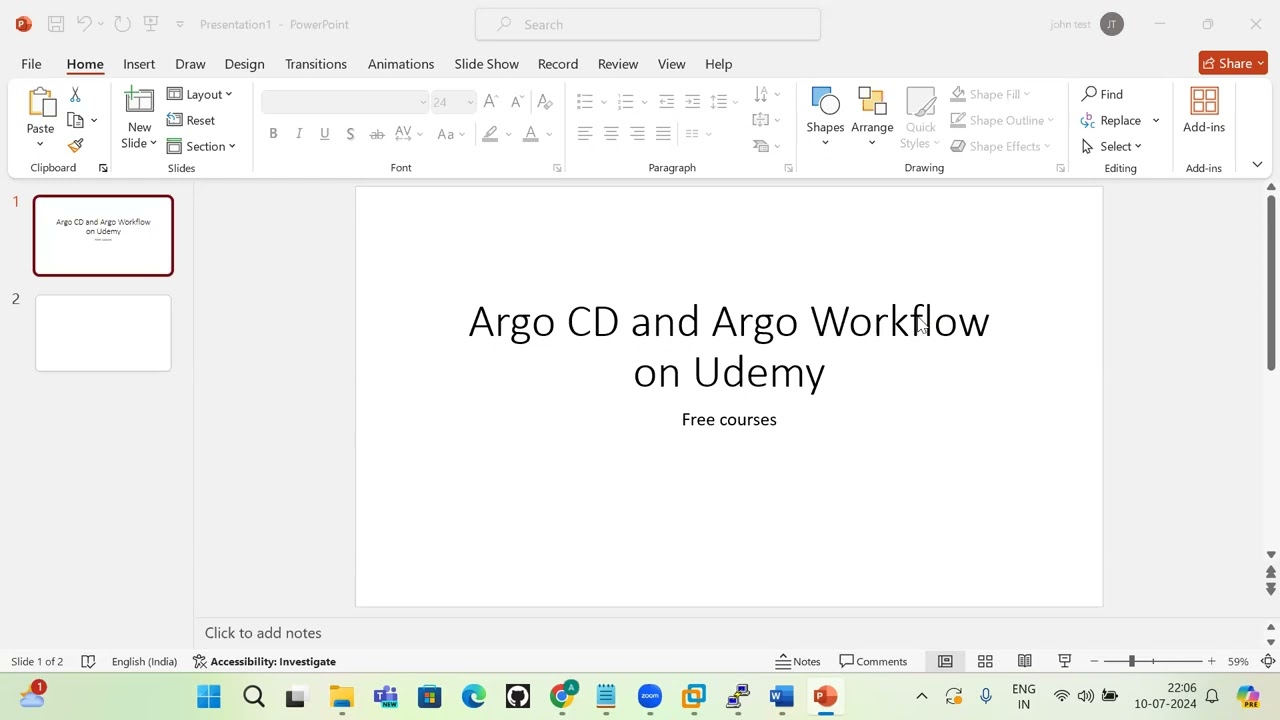
Task: Click the Decrease Font Size icon
Action: 516,101
